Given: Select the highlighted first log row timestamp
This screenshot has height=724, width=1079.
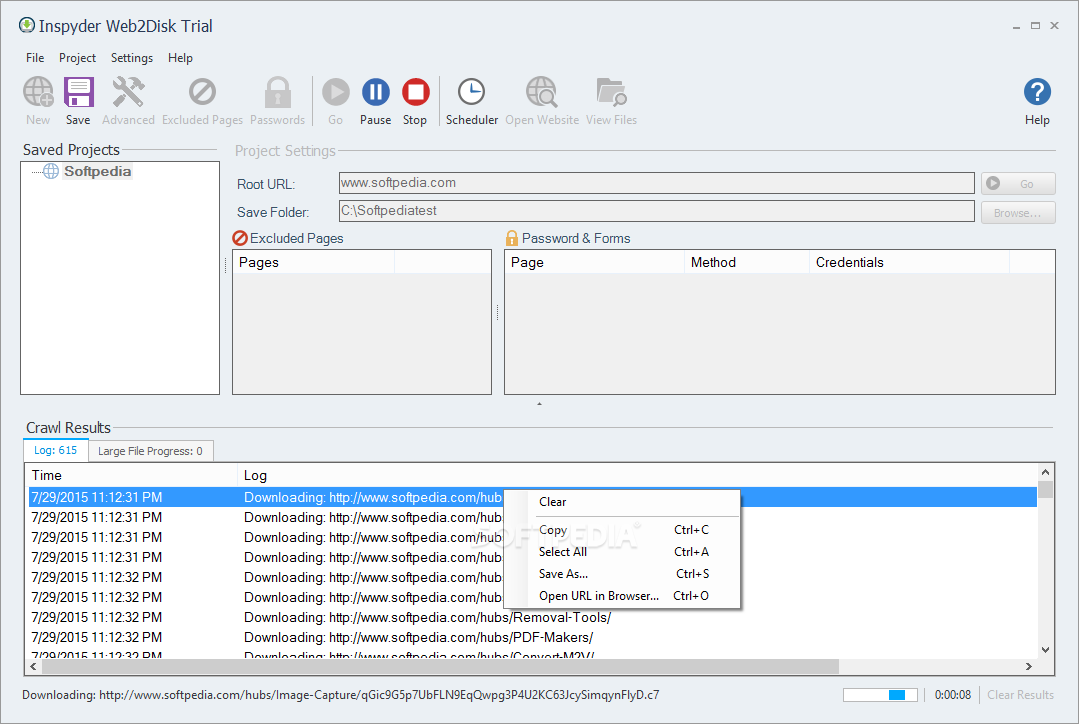Looking at the screenshot, I should pos(97,497).
